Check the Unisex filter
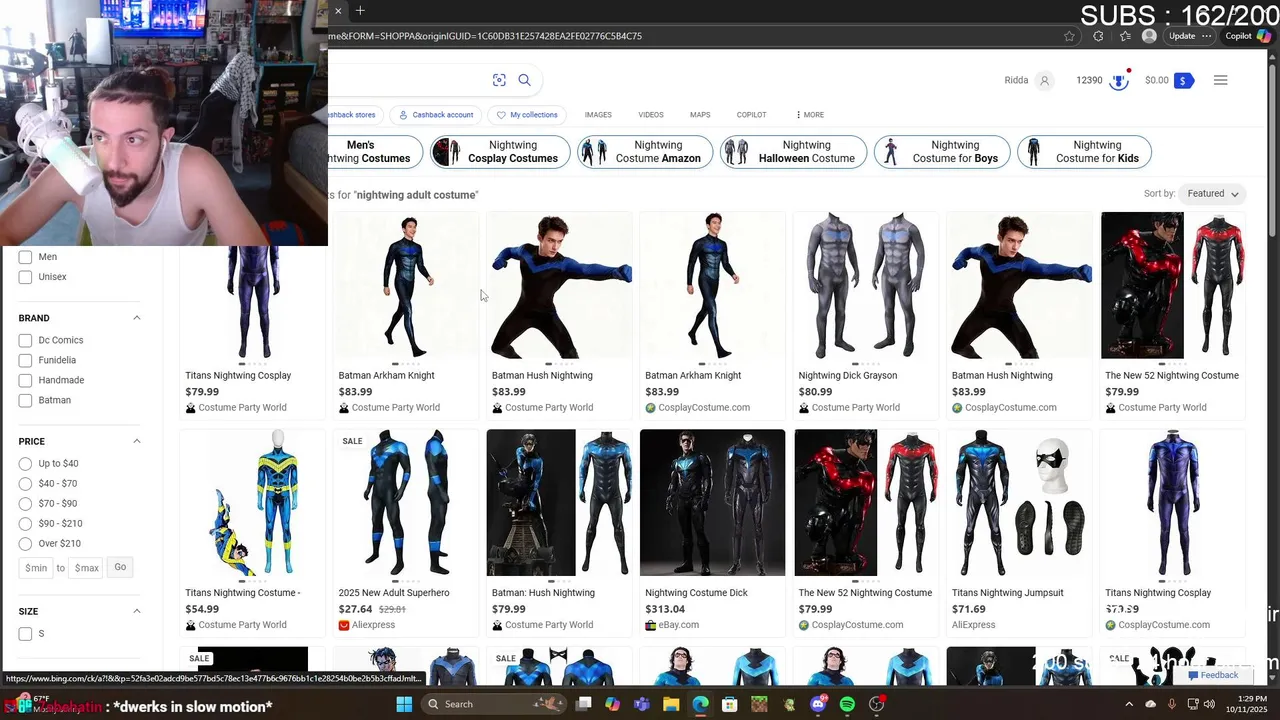Screen dimensions: 1280x720 click(x=25, y=277)
